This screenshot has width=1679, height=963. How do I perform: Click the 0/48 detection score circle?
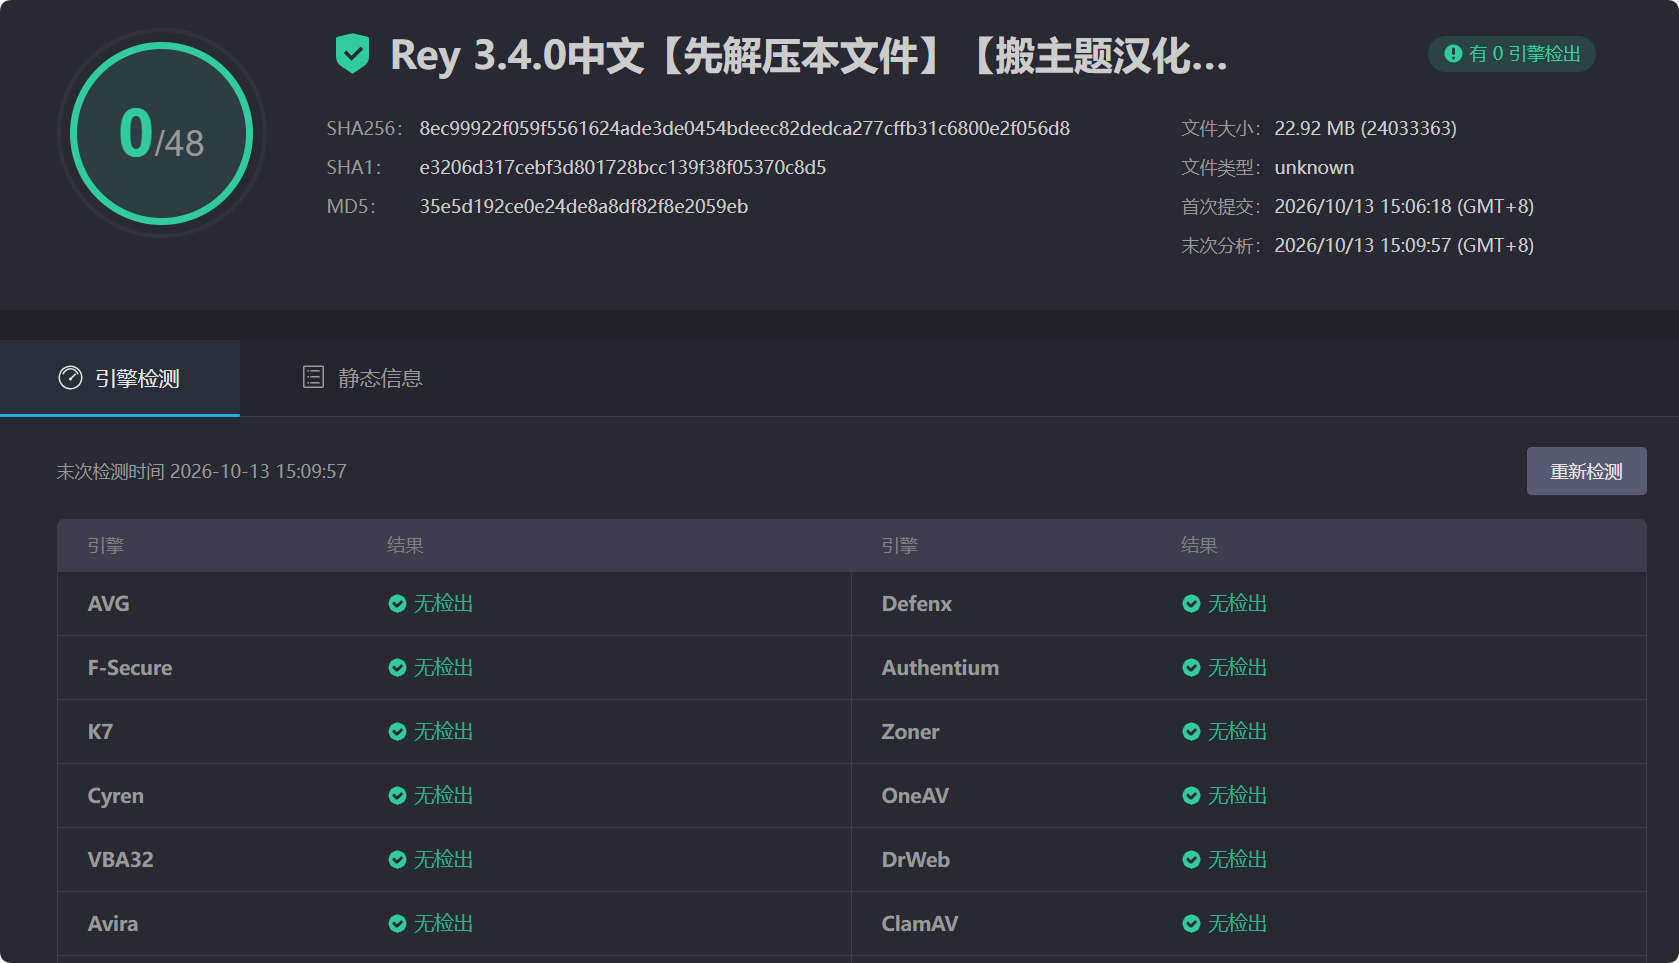pyautogui.click(x=162, y=133)
